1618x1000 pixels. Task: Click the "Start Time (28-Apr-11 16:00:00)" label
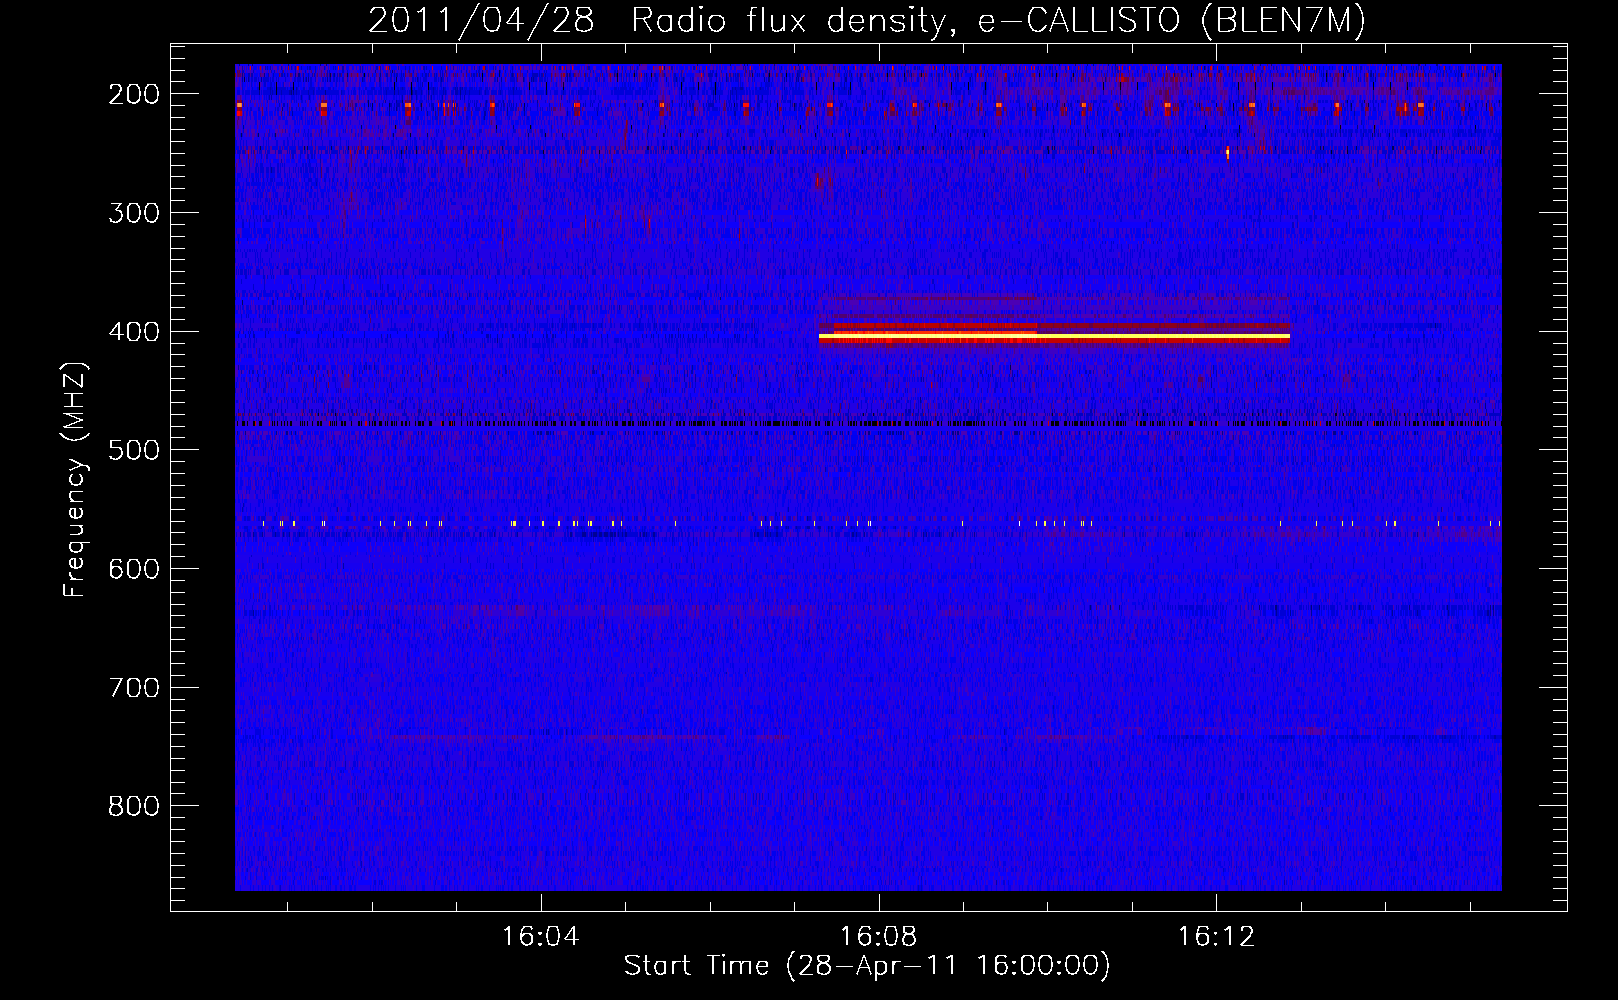(x=867, y=966)
